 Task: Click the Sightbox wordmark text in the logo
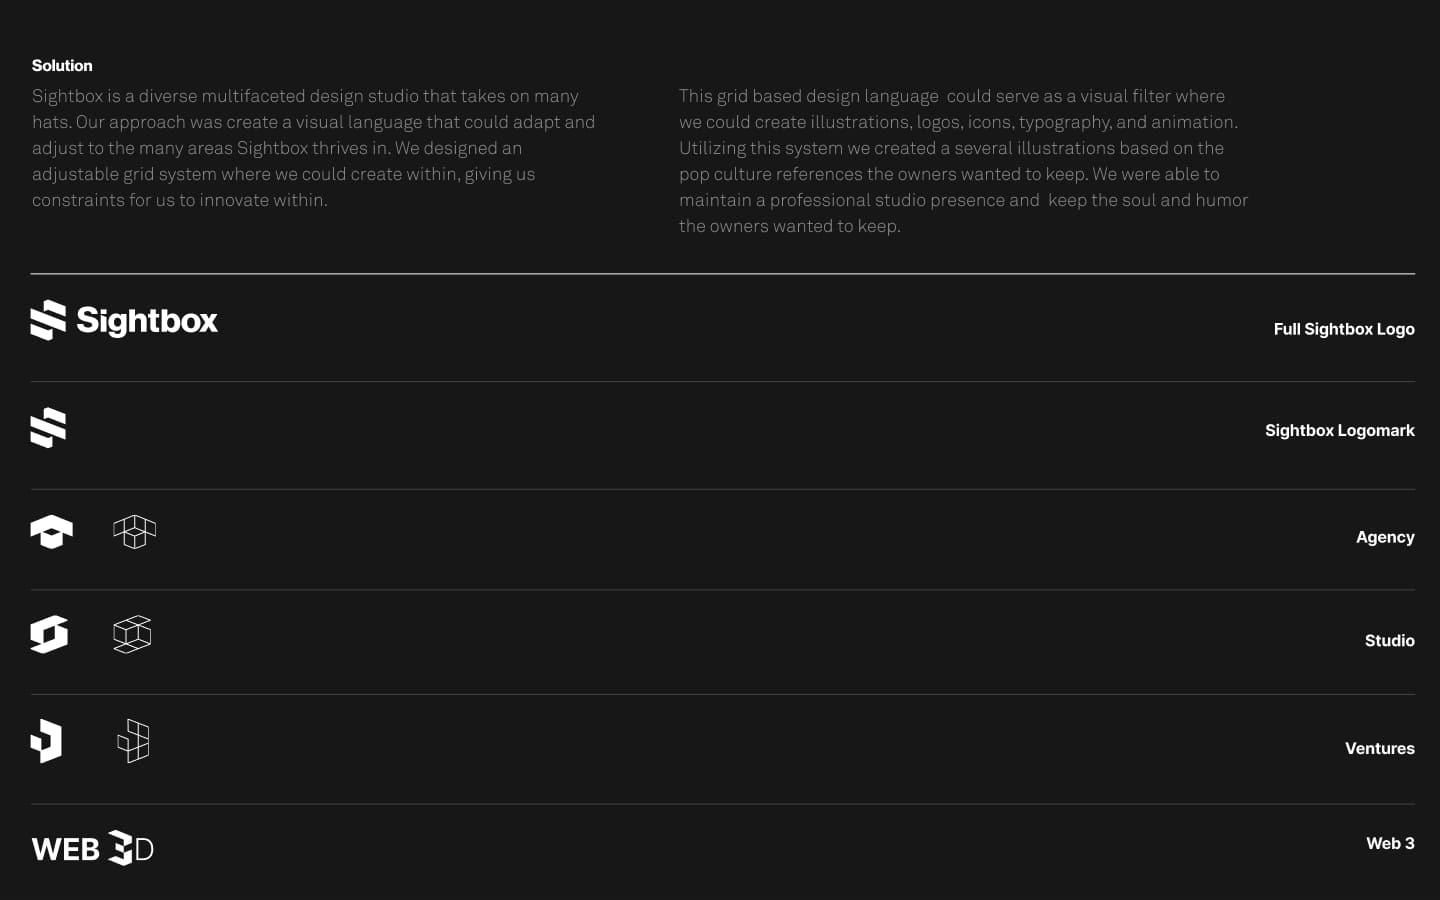click(147, 321)
